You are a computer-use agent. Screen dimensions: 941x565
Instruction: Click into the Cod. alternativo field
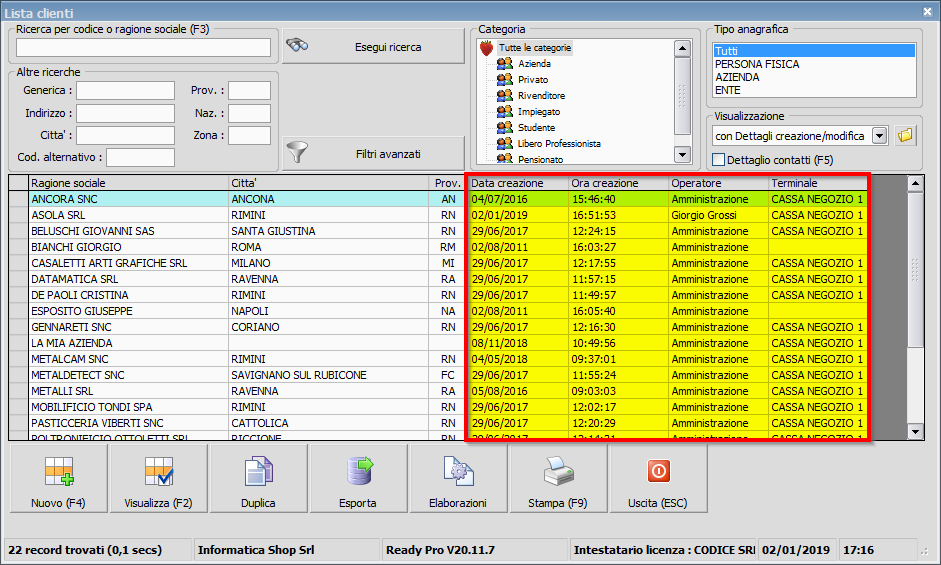point(140,157)
